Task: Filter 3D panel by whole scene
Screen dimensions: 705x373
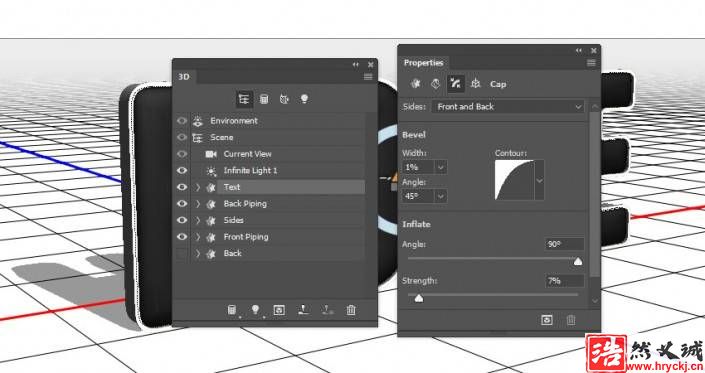Action: pyautogui.click(x=244, y=99)
